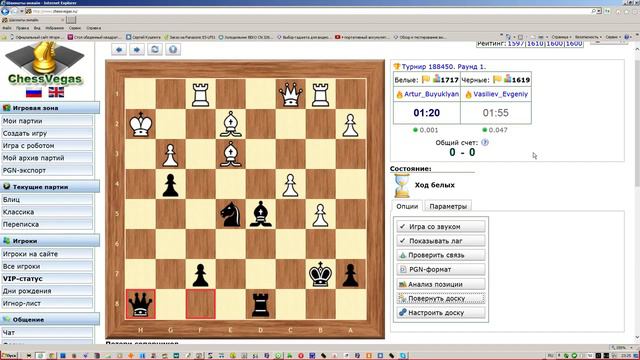Screen dimensions: 640x360
Task: Click the ChessVegas logo
Action: [x=45, y=64]
